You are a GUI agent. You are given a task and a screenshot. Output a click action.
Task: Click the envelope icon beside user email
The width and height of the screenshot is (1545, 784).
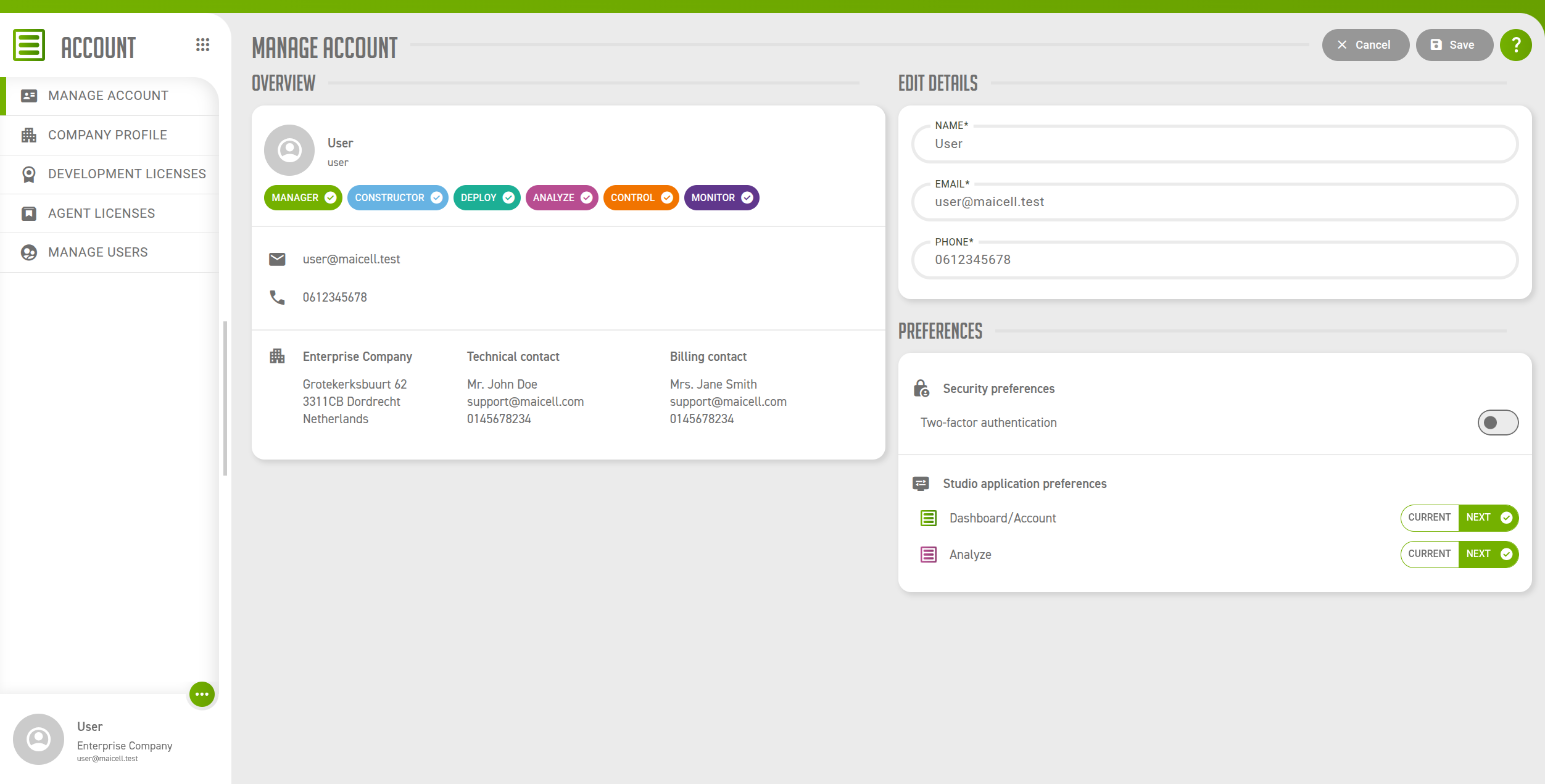278,260
